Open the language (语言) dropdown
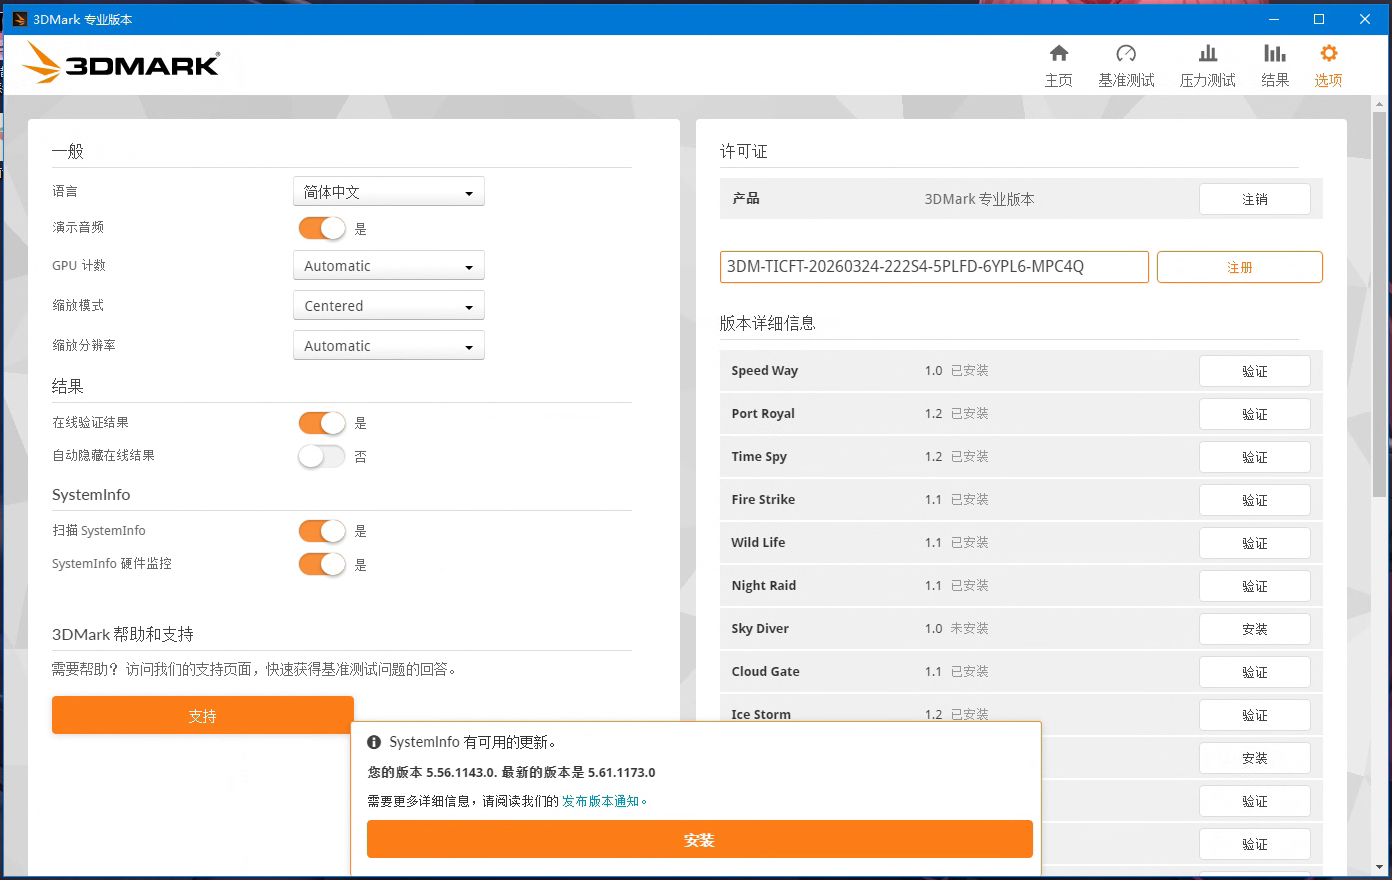 pos(388,192)
